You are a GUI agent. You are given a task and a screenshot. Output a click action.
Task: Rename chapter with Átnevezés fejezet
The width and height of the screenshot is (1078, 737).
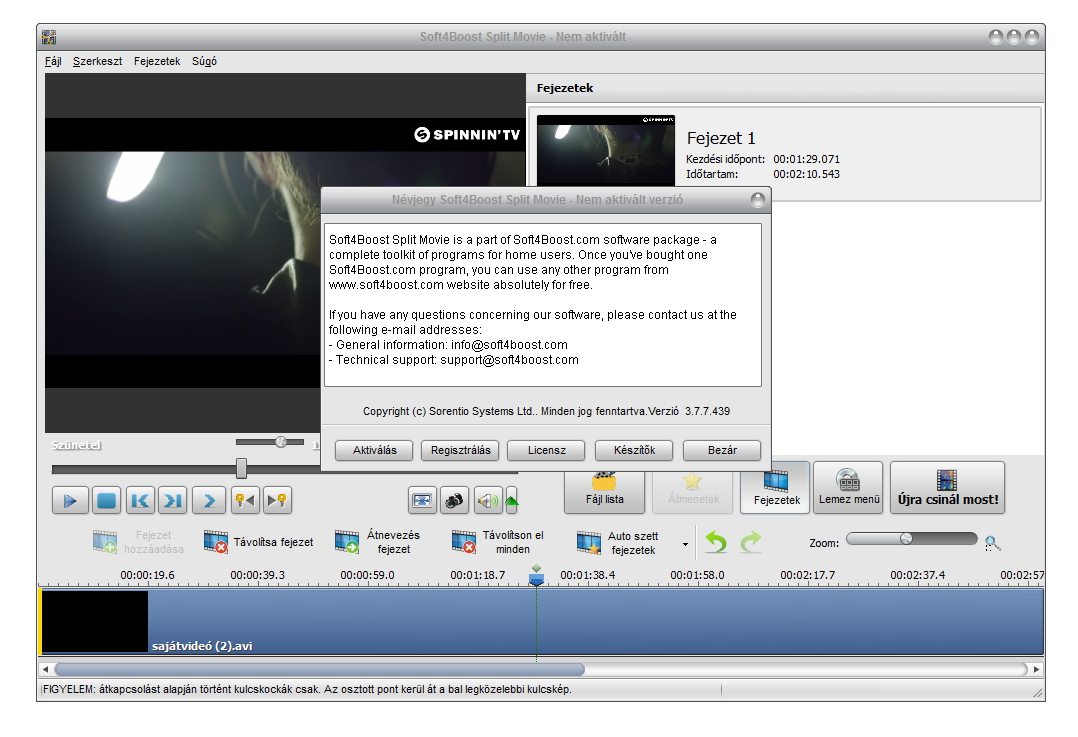377,542
